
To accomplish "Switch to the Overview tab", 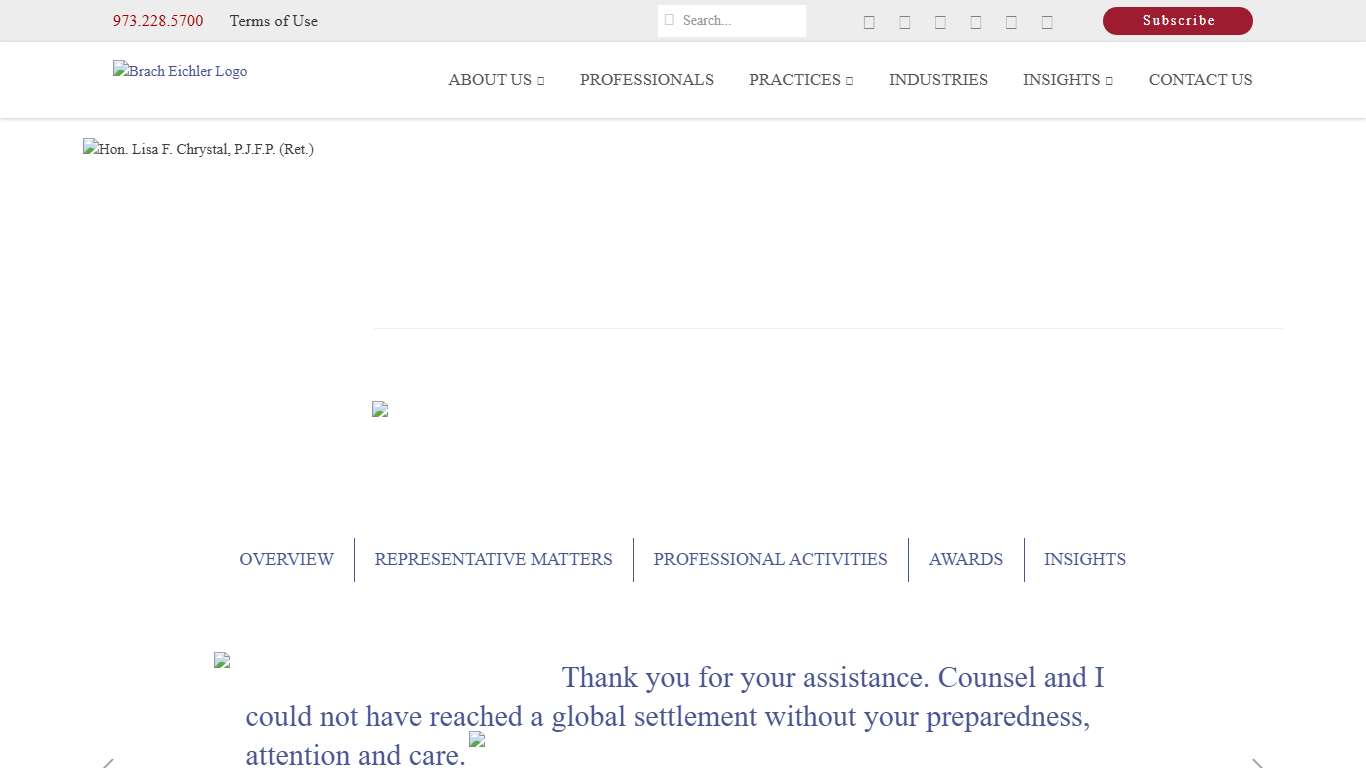I will pyautogui.click(x=286, y=560).
